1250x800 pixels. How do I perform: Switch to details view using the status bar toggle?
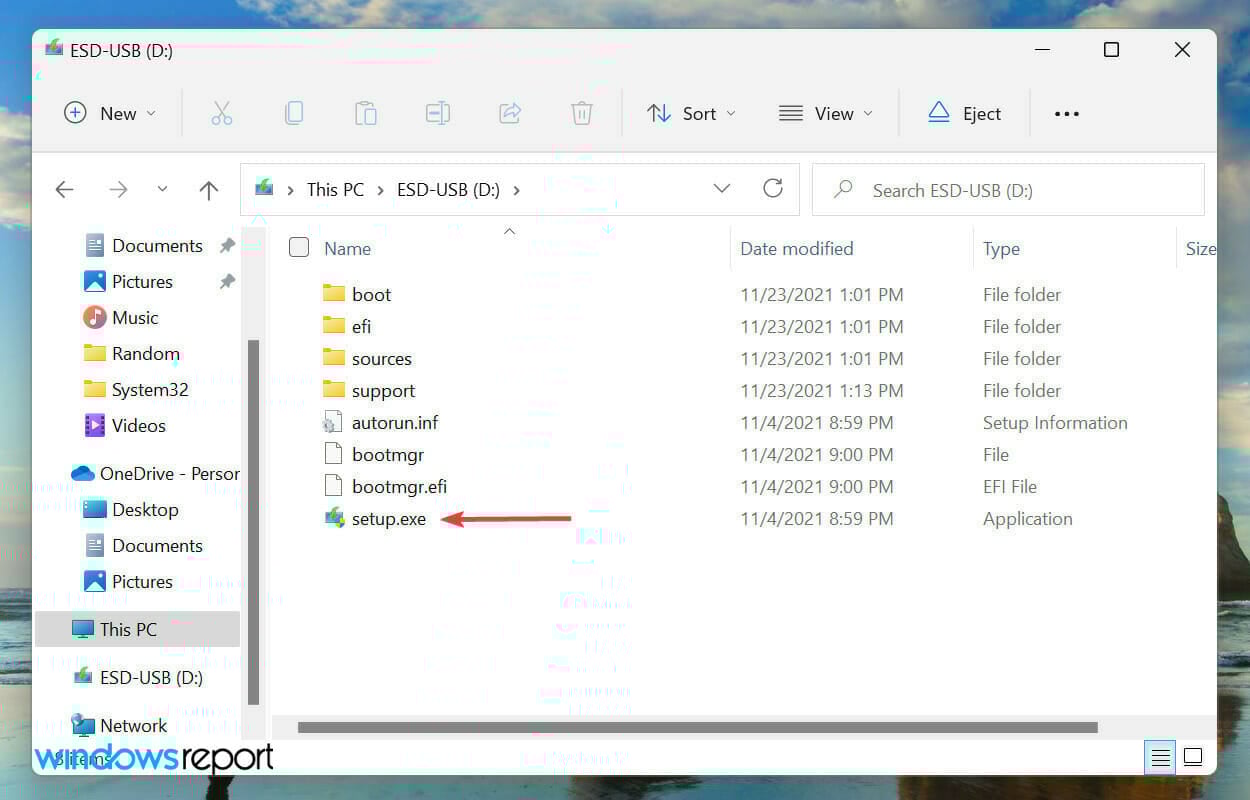coord(1159,757)
